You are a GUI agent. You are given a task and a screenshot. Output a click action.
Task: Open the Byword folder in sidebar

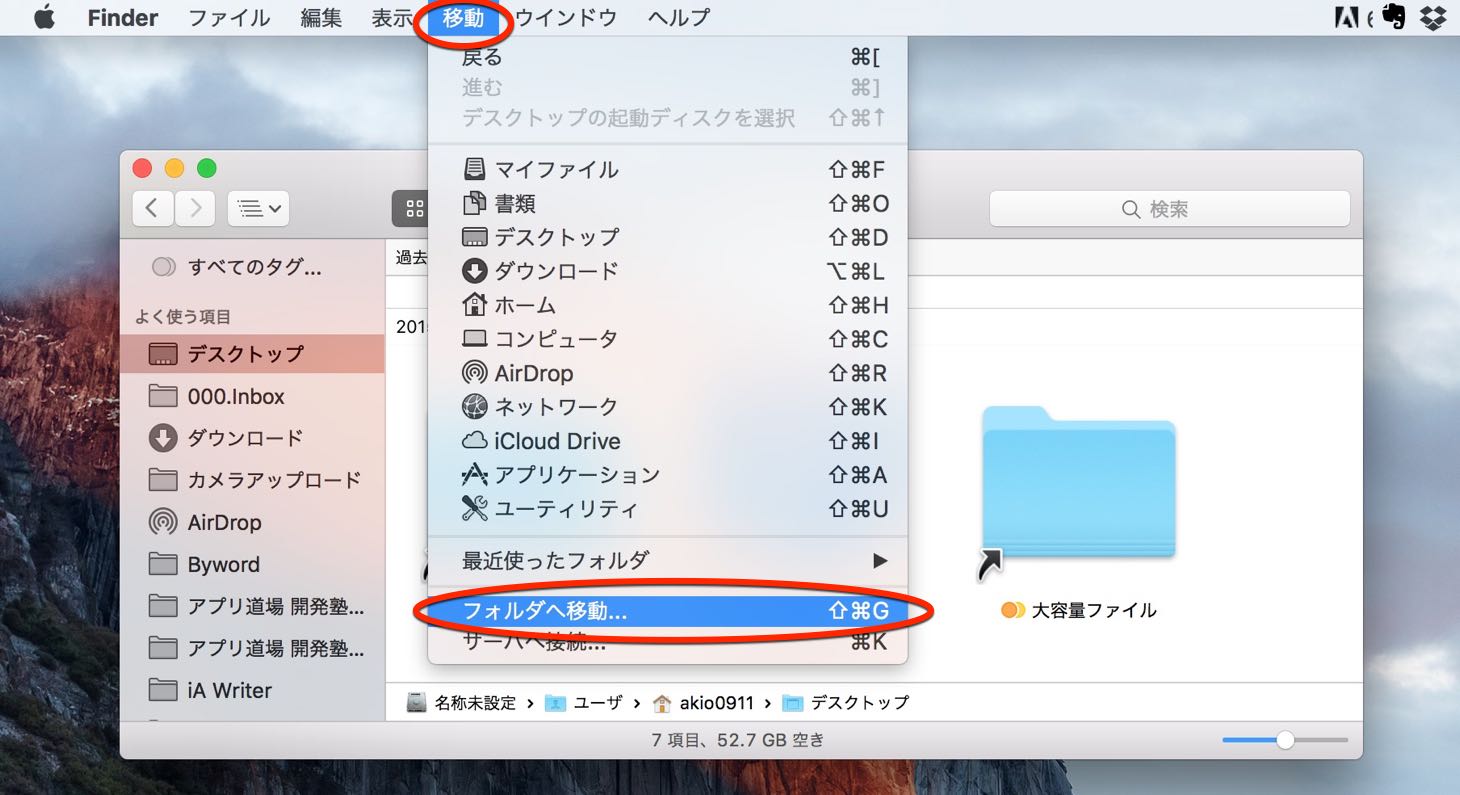click(252, 564)
